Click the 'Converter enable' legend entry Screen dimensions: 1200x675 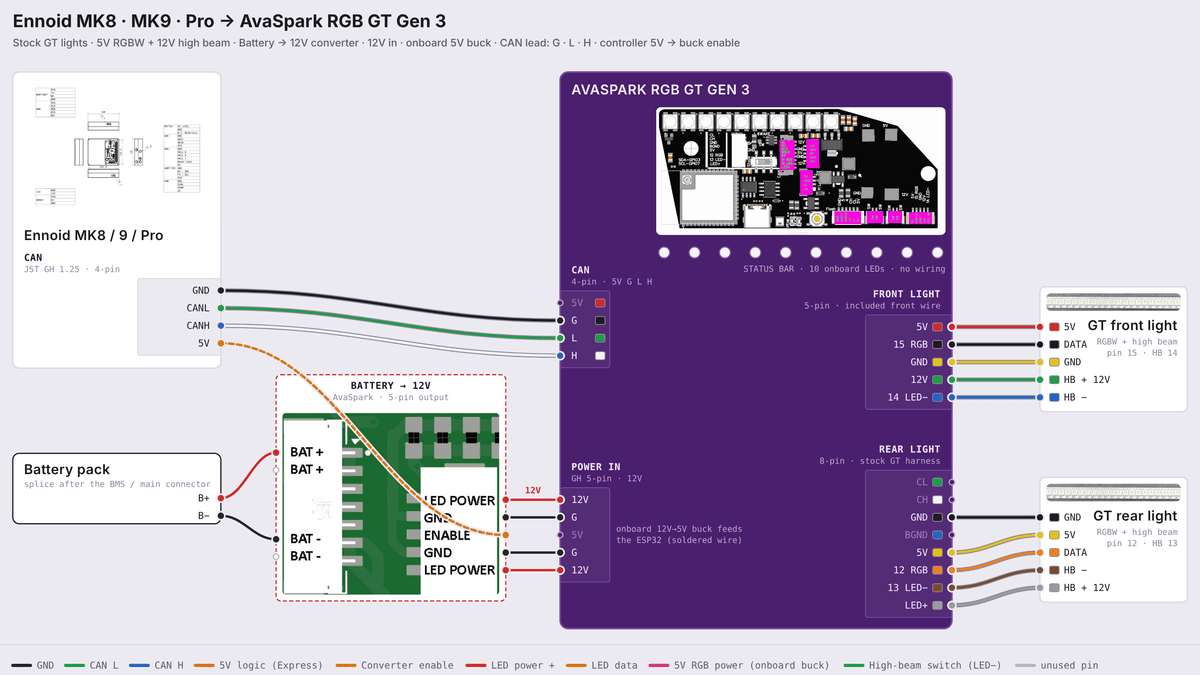point(394,665)
